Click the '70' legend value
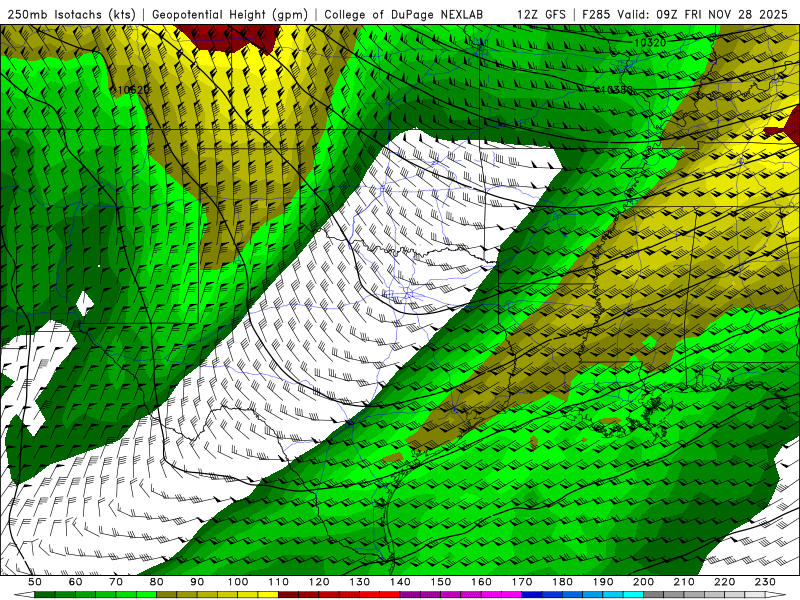The width and height of the screenshot is (800, 600). pyautogui.click(x=116, y=582)
